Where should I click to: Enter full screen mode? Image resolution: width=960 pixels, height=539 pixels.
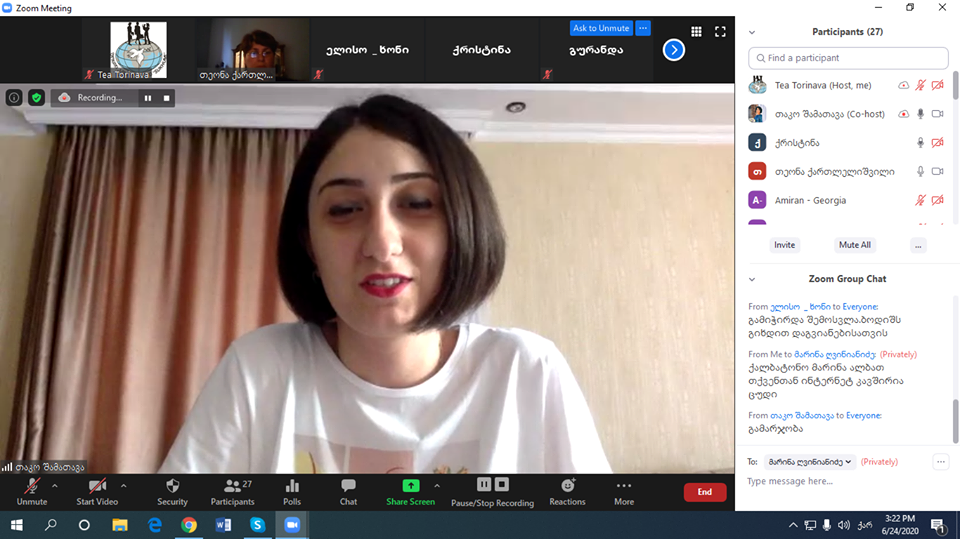(720, 31)
